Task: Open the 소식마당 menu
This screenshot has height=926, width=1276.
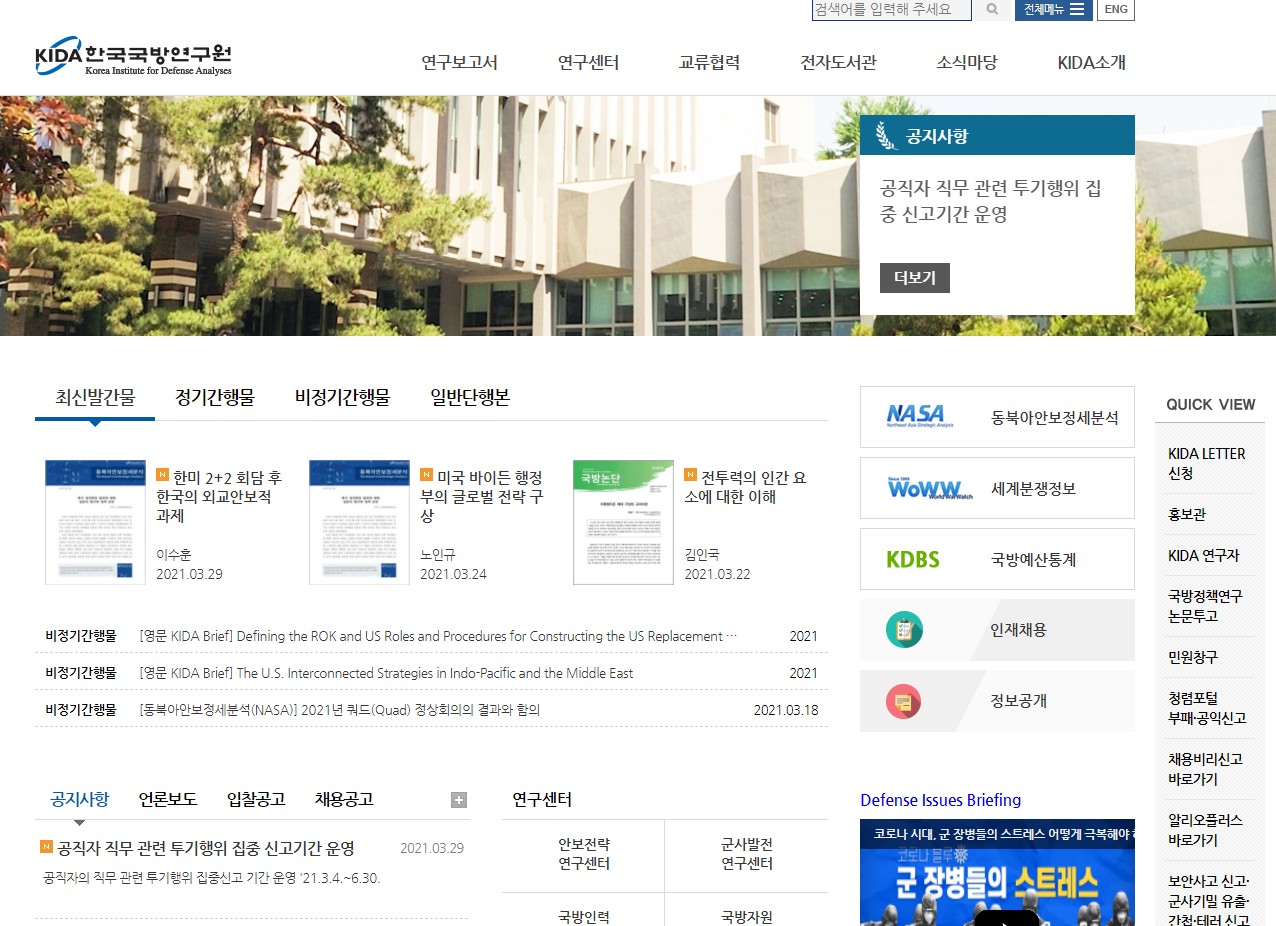Action: click(967, 62)
